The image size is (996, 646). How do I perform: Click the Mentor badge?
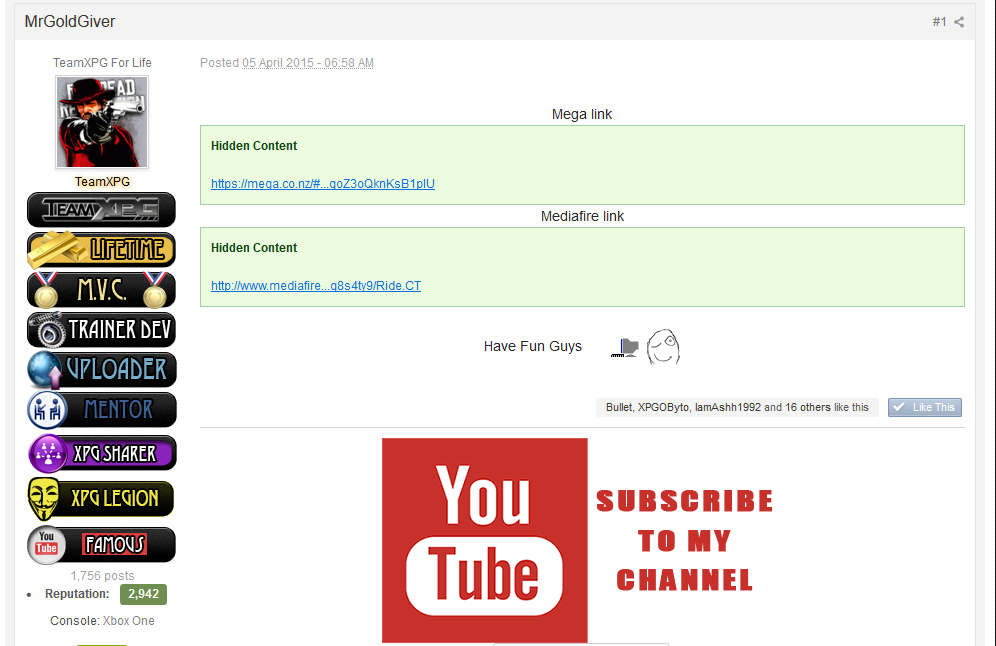click(102, 410)
